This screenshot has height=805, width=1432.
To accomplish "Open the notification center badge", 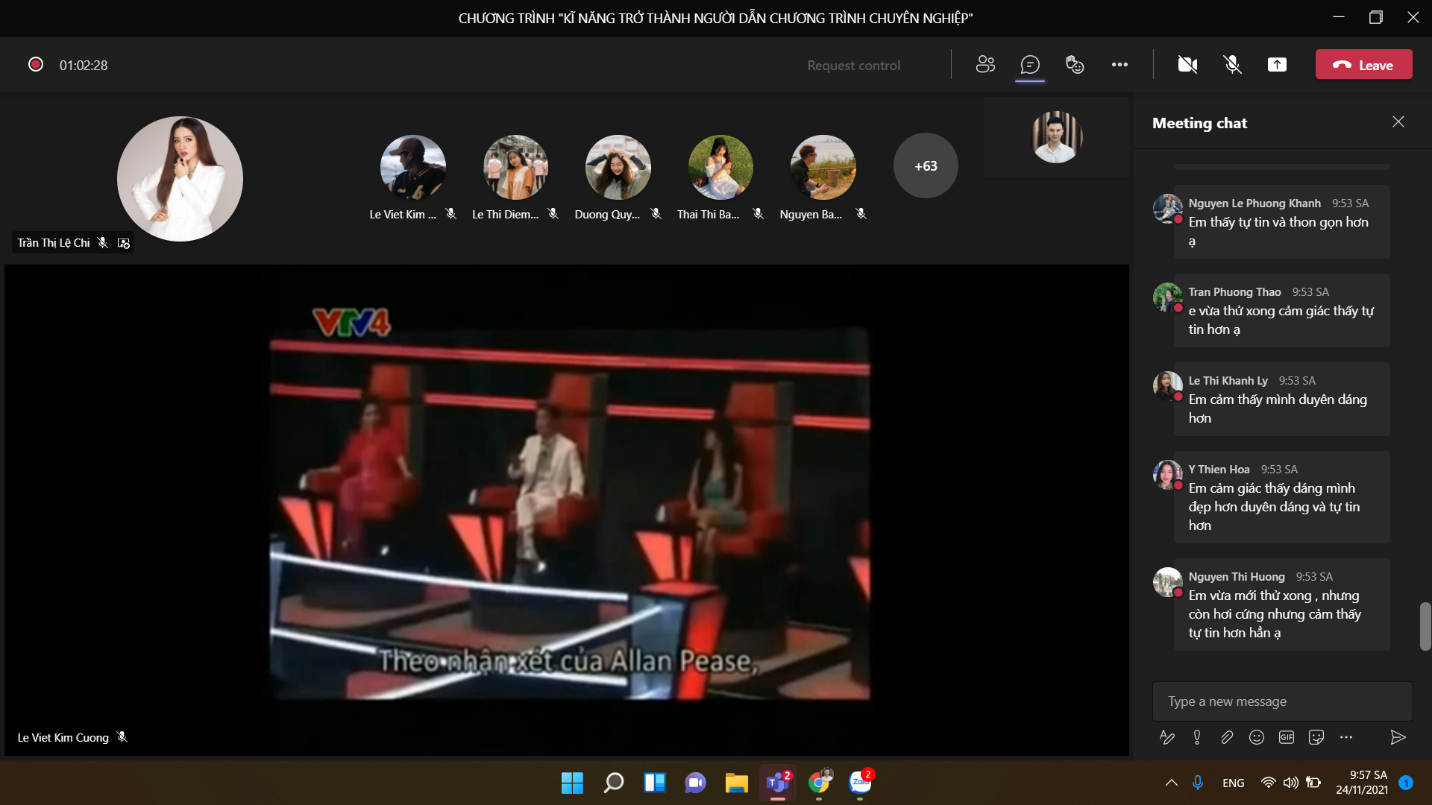I will 1406,783.
